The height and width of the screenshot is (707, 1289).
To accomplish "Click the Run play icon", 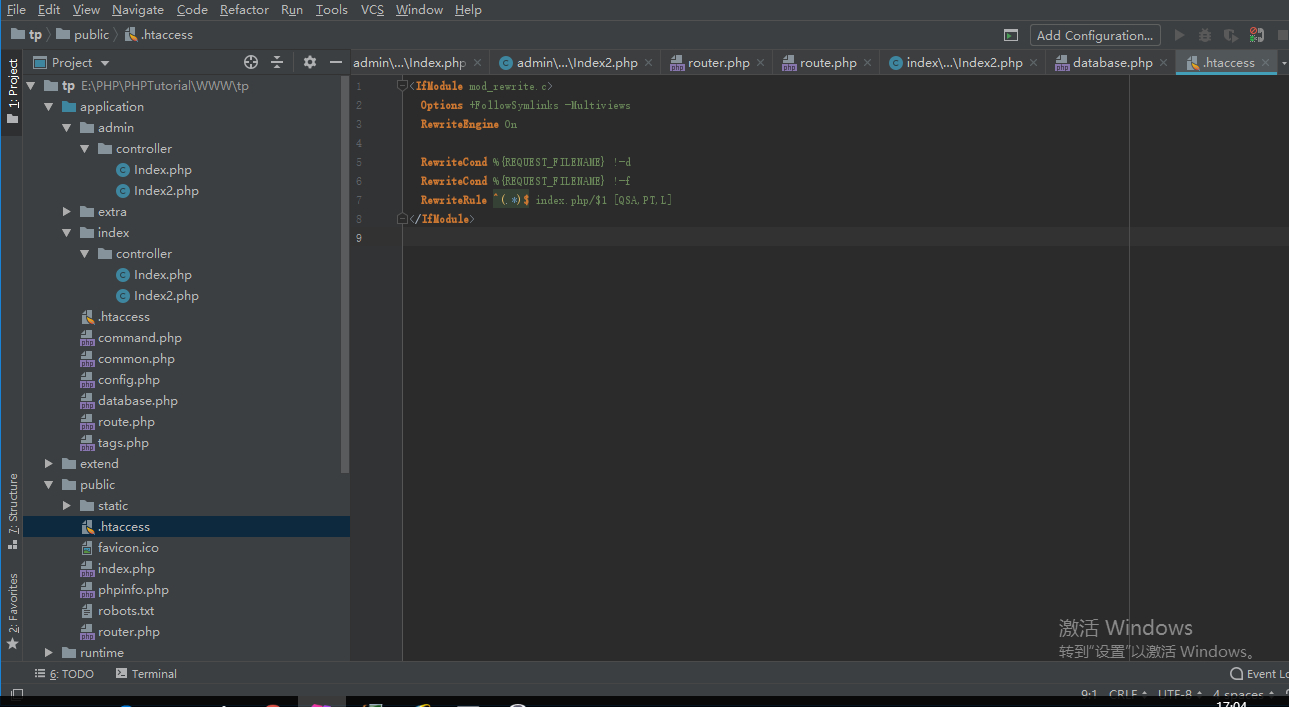I will coord(1179,35).
